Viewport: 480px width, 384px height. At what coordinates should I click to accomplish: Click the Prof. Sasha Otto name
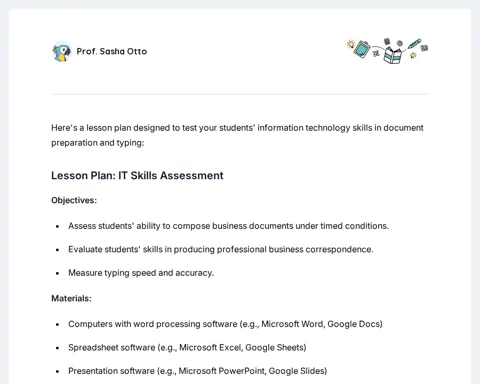112,51
